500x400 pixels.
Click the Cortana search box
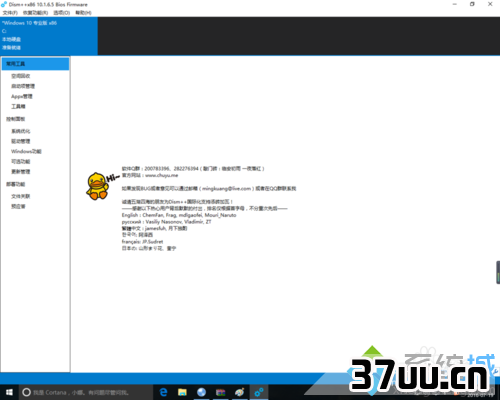(86, 392)
